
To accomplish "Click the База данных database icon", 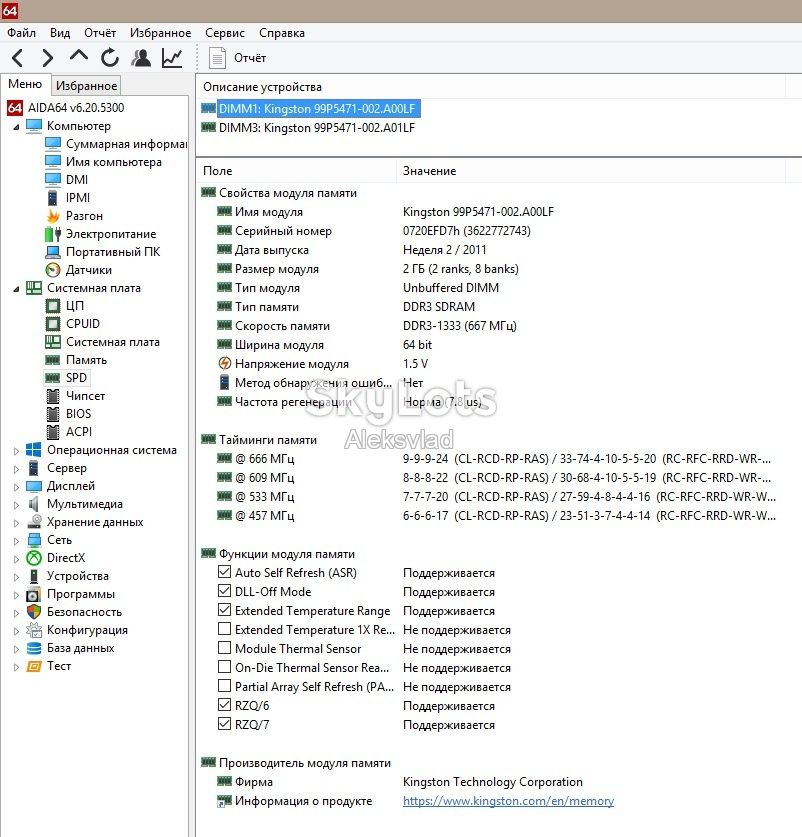I will [x=34, y=648].
